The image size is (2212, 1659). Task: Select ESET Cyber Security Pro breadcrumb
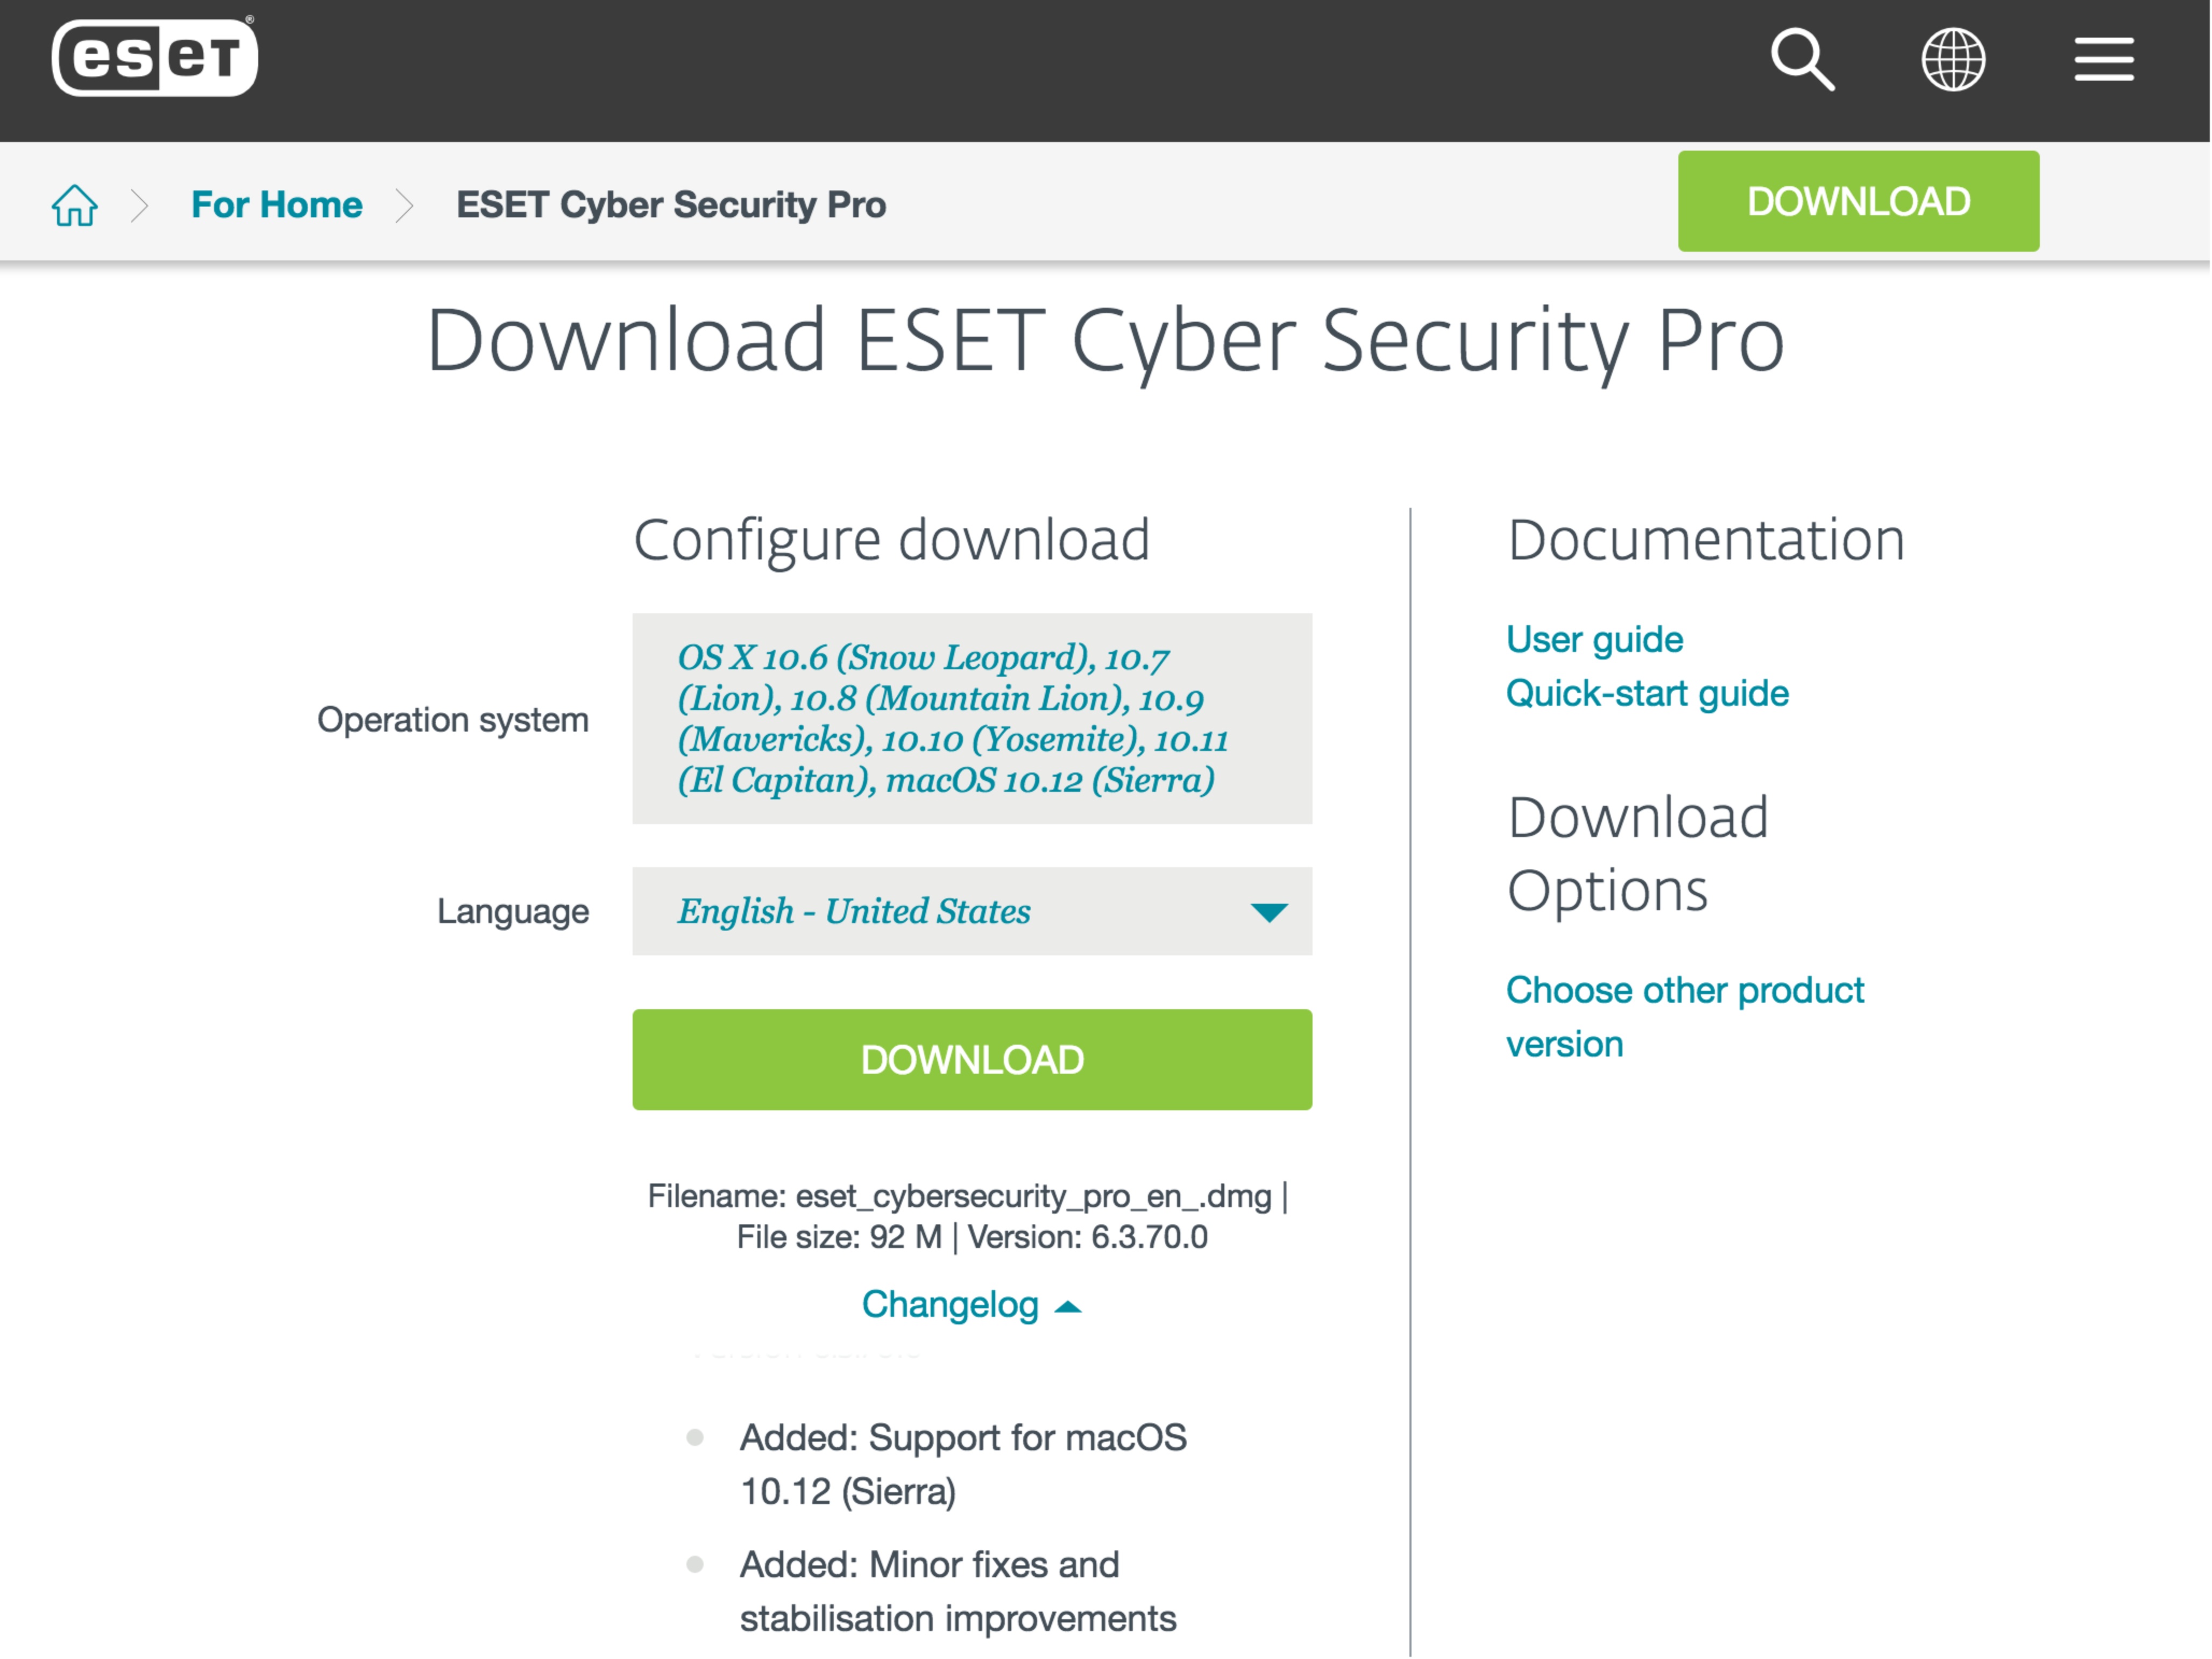click(x=671, y=205)
